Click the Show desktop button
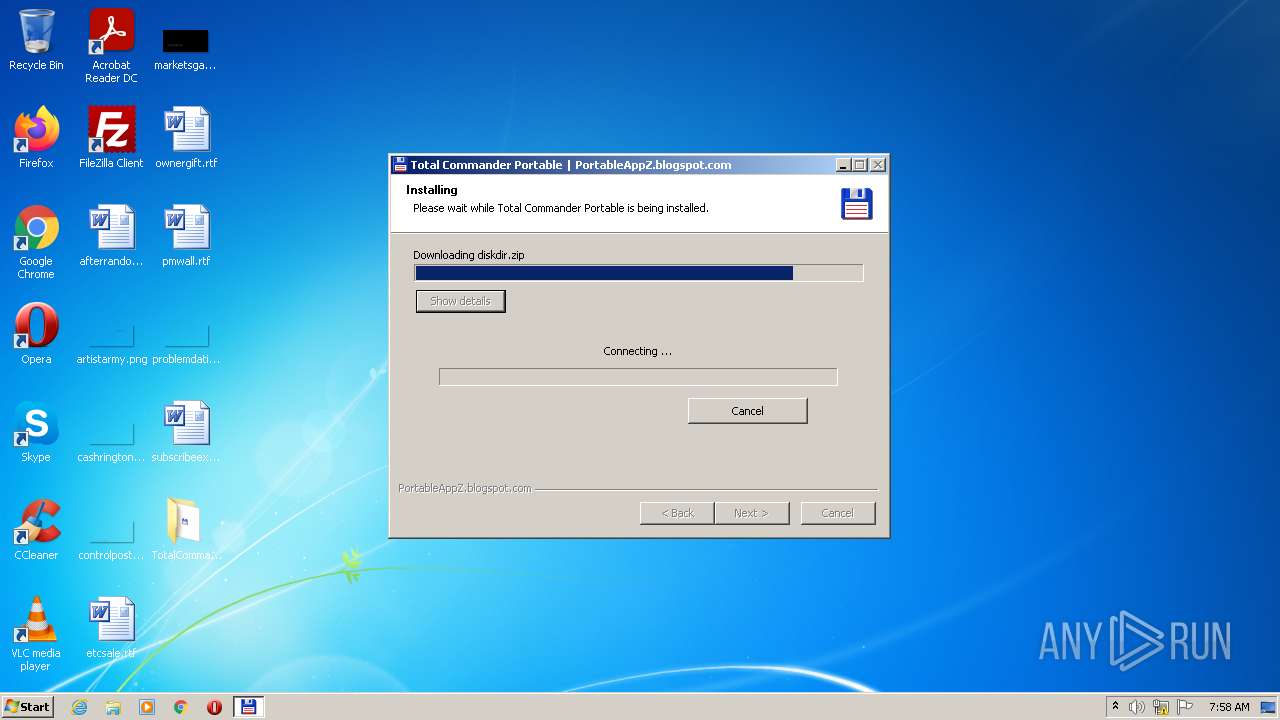Screen dimensions: 1280x720 (1270, 707)
